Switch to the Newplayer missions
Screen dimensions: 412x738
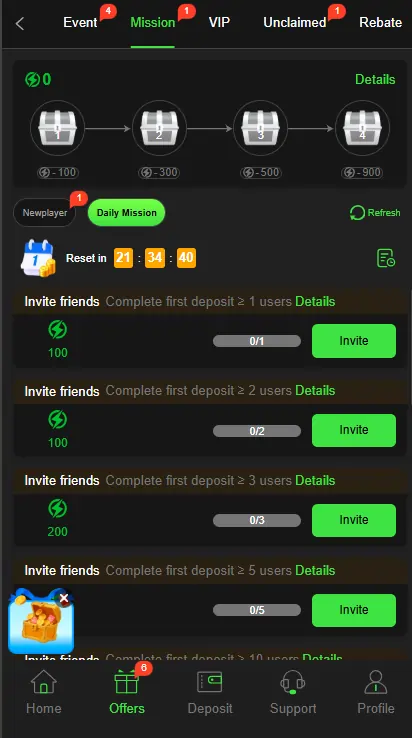point(45,213)
